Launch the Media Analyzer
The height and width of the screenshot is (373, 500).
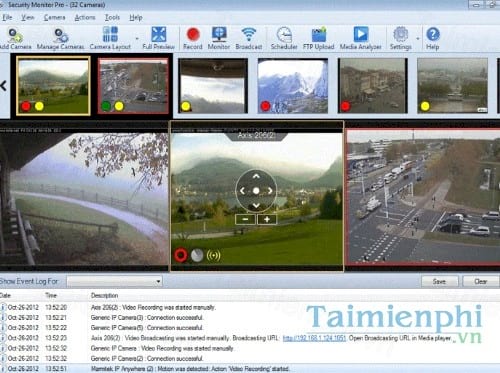pos(361,39)
